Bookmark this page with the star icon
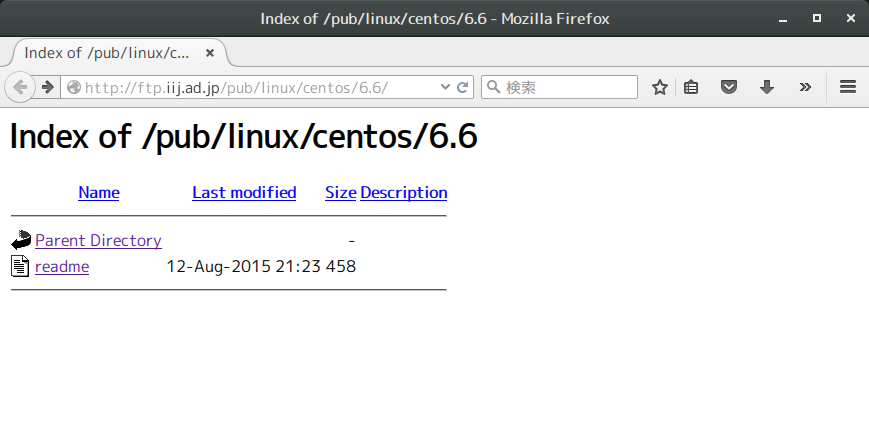Viewport: 869px width, 441px height. pyautogui.click(x=660, y=87)
